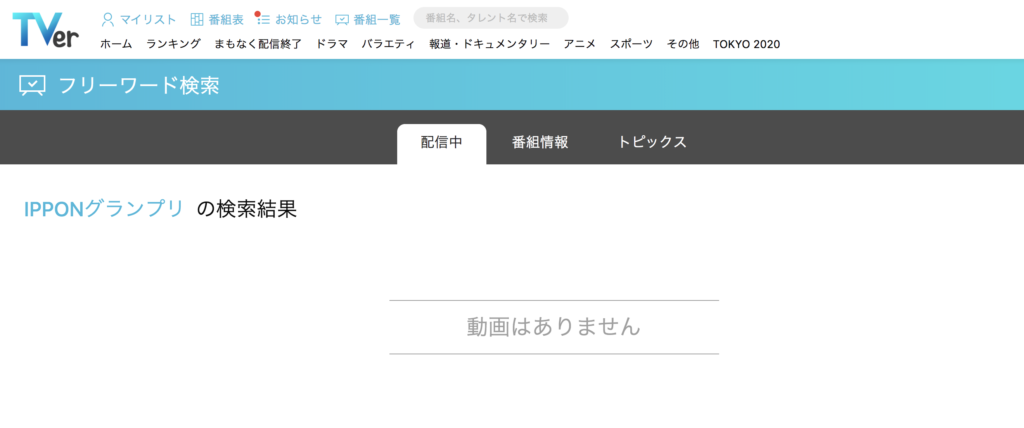Click the の検索結果 text

tap(247, 209)
